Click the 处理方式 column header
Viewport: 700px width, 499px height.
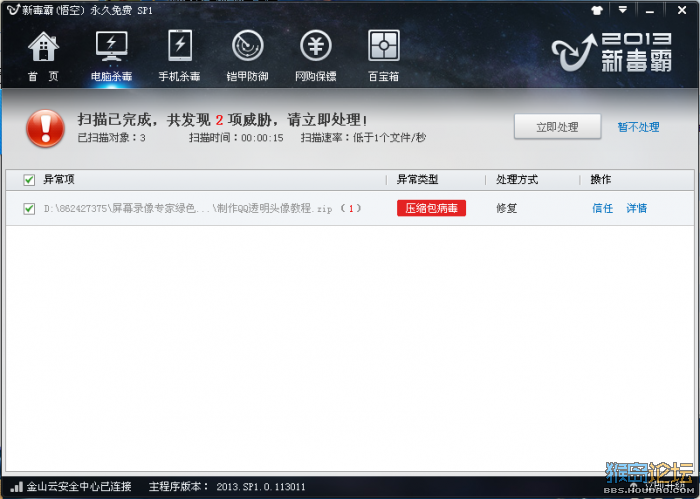click(517, 179)
